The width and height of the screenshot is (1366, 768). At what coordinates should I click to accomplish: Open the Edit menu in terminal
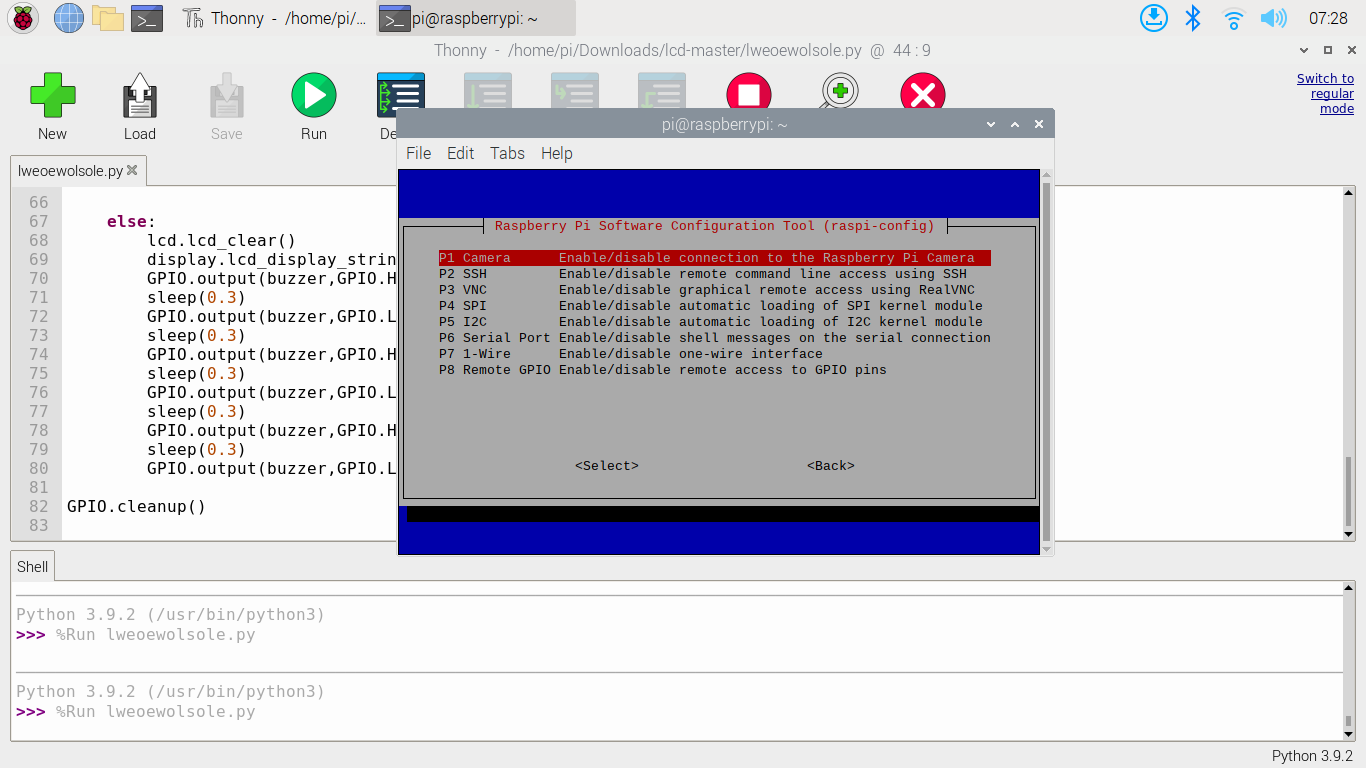point(460,153)
